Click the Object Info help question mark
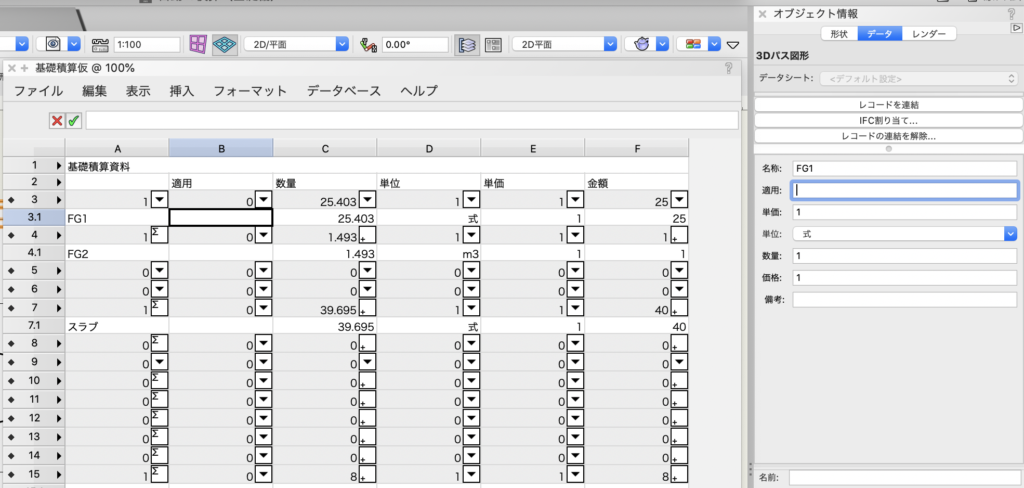 pos(1011,14)
